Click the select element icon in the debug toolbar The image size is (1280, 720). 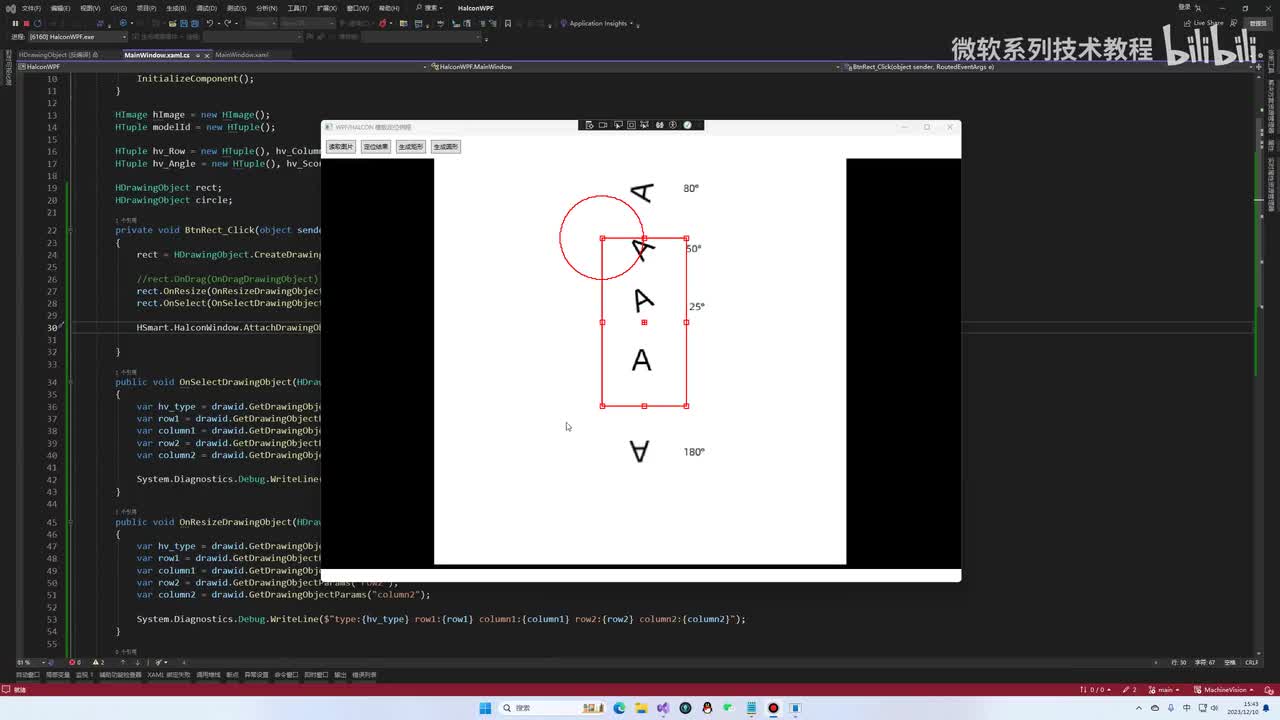618,125
